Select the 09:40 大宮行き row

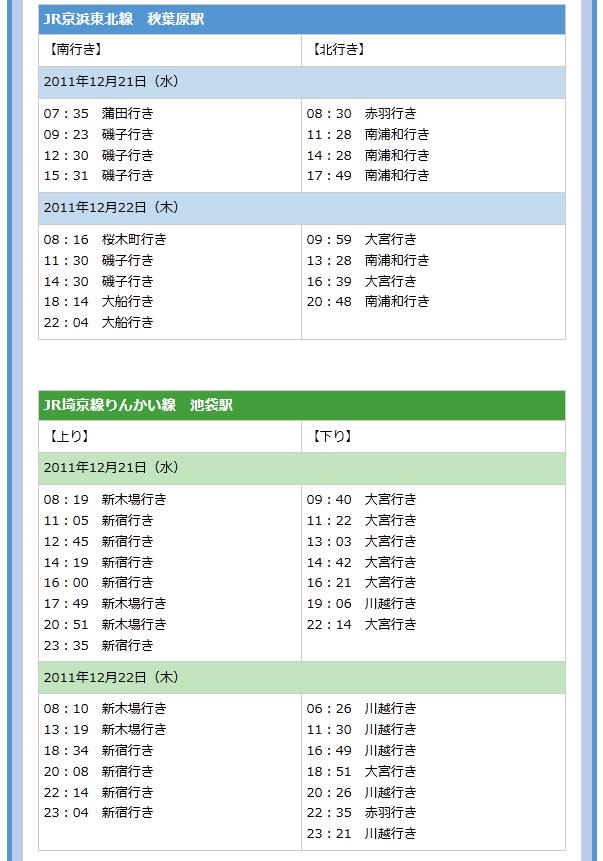pyautogui.click(x=362, y=500)
